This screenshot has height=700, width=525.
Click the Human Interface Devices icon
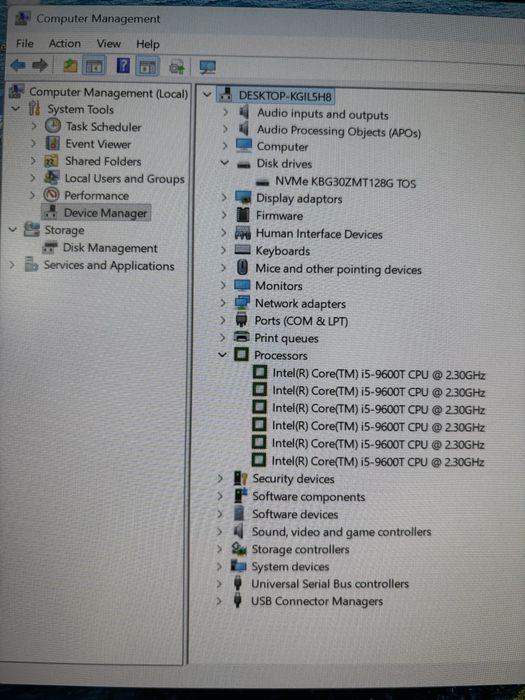pyautogui.click(x=242, y=233)
